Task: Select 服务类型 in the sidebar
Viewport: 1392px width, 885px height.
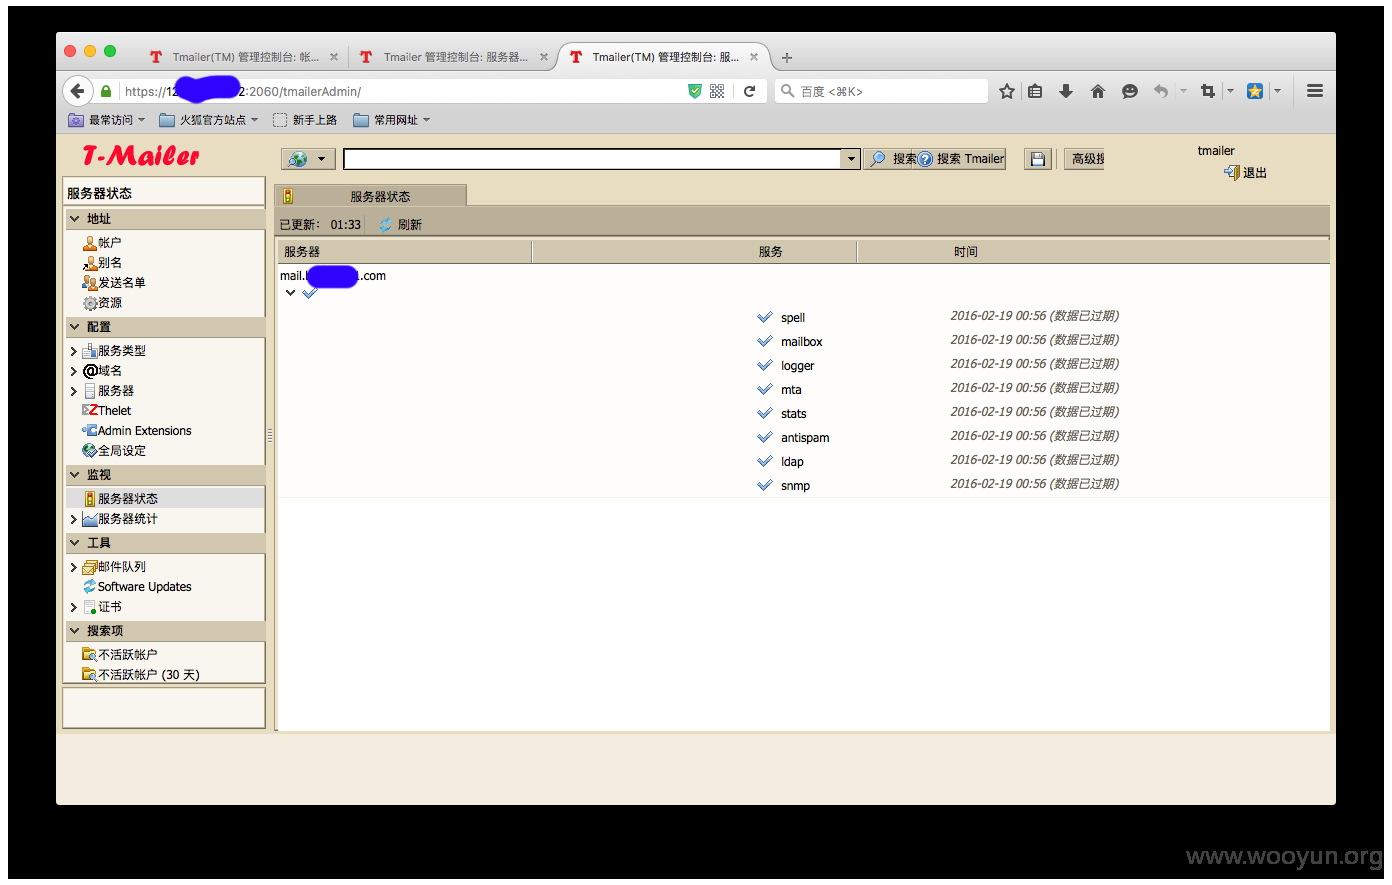Action: tap(113, 351)
